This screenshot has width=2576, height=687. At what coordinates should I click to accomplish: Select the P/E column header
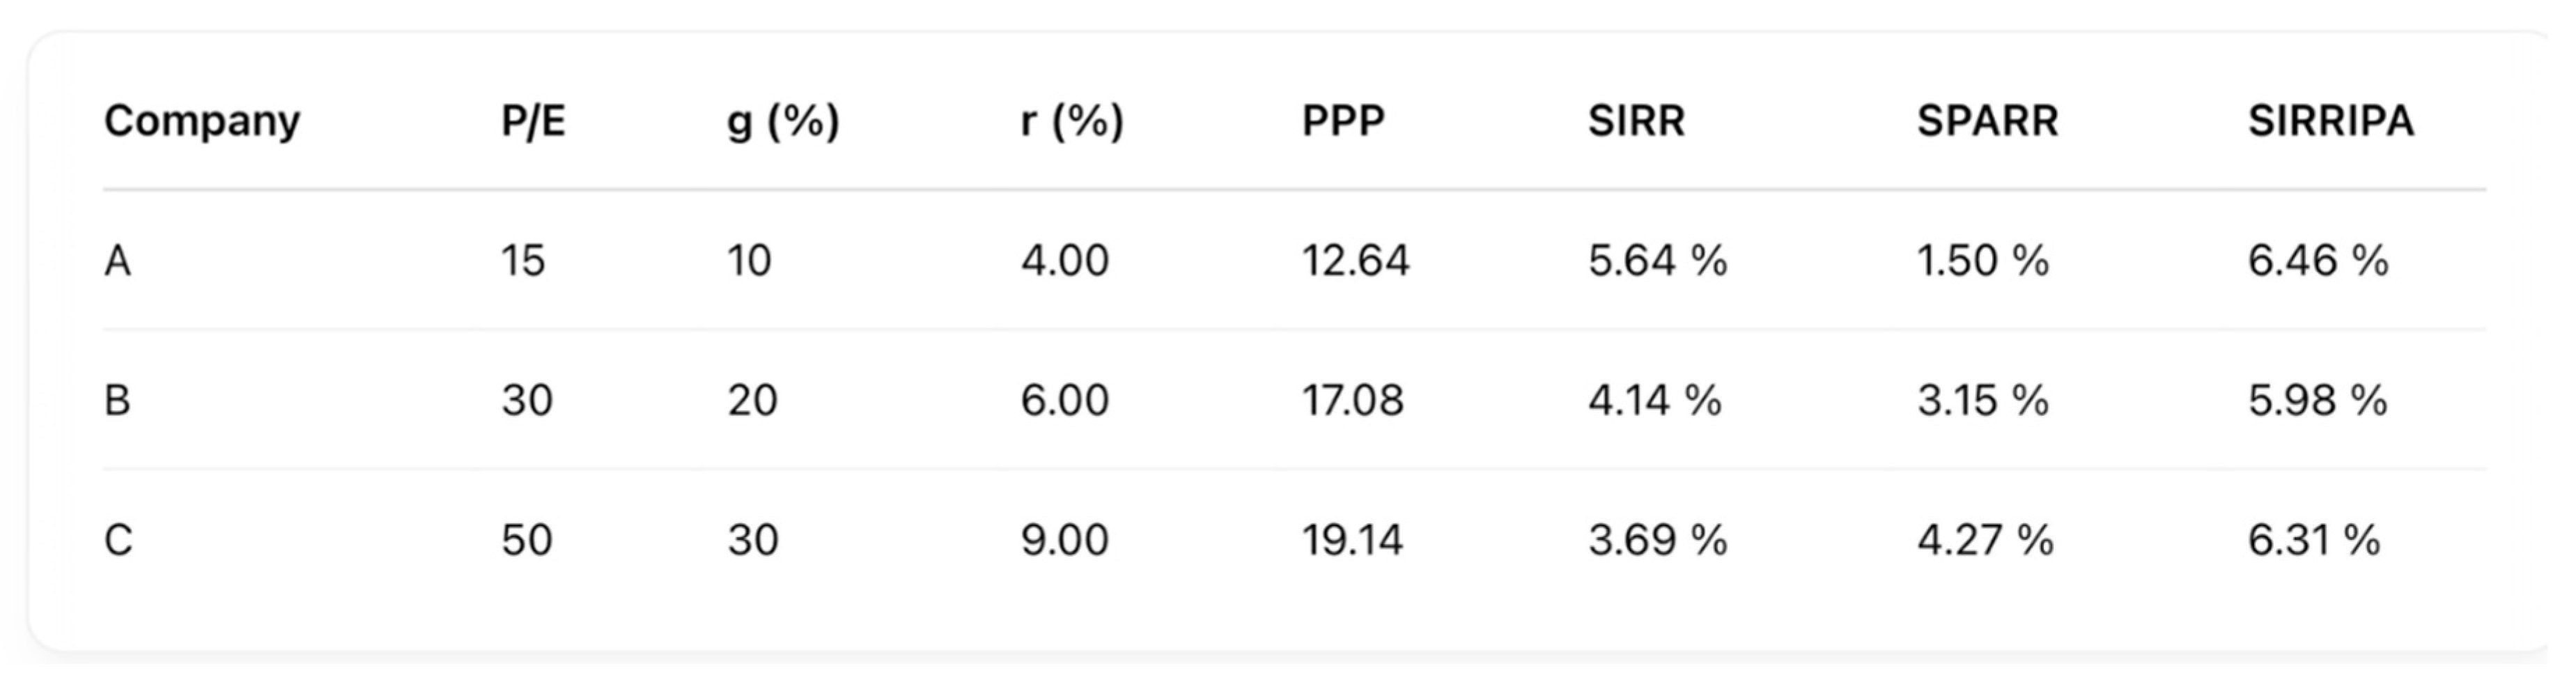533,121
